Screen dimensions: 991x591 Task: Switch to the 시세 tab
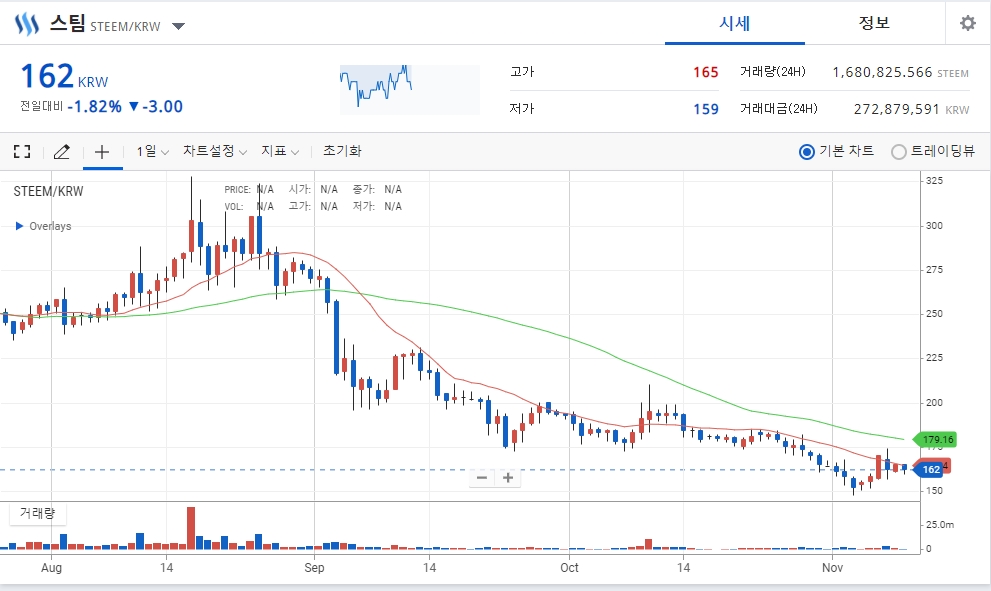[x=734, y=23]
